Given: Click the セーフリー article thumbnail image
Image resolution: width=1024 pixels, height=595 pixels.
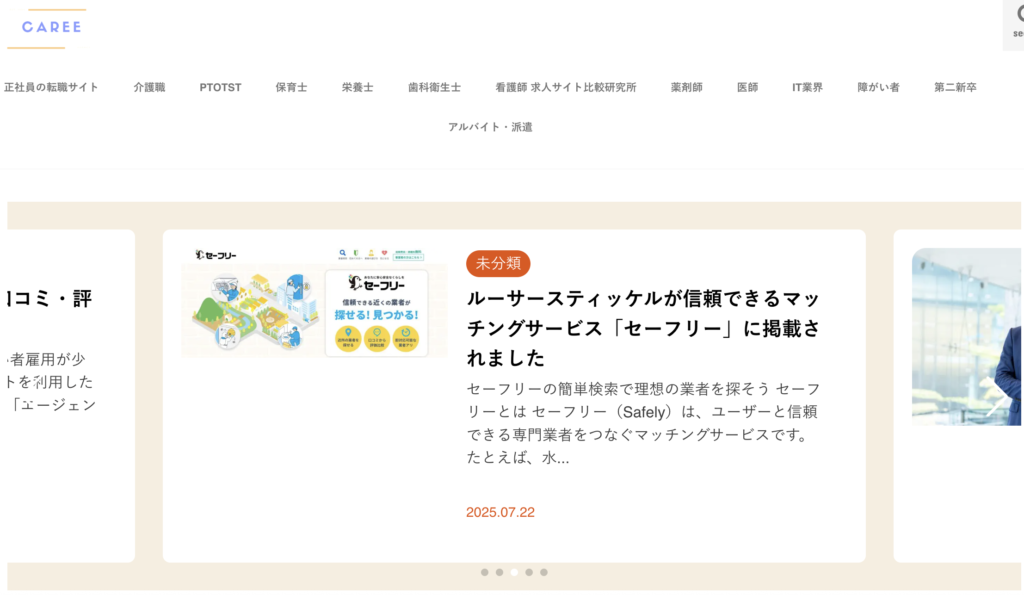Looking at the screenshot, I should click(314, 301).
